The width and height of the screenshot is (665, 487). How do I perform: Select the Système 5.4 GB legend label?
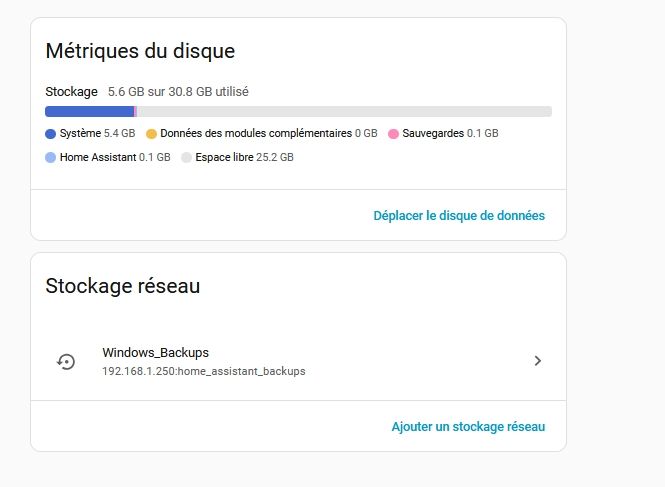[x=97, y=133]
